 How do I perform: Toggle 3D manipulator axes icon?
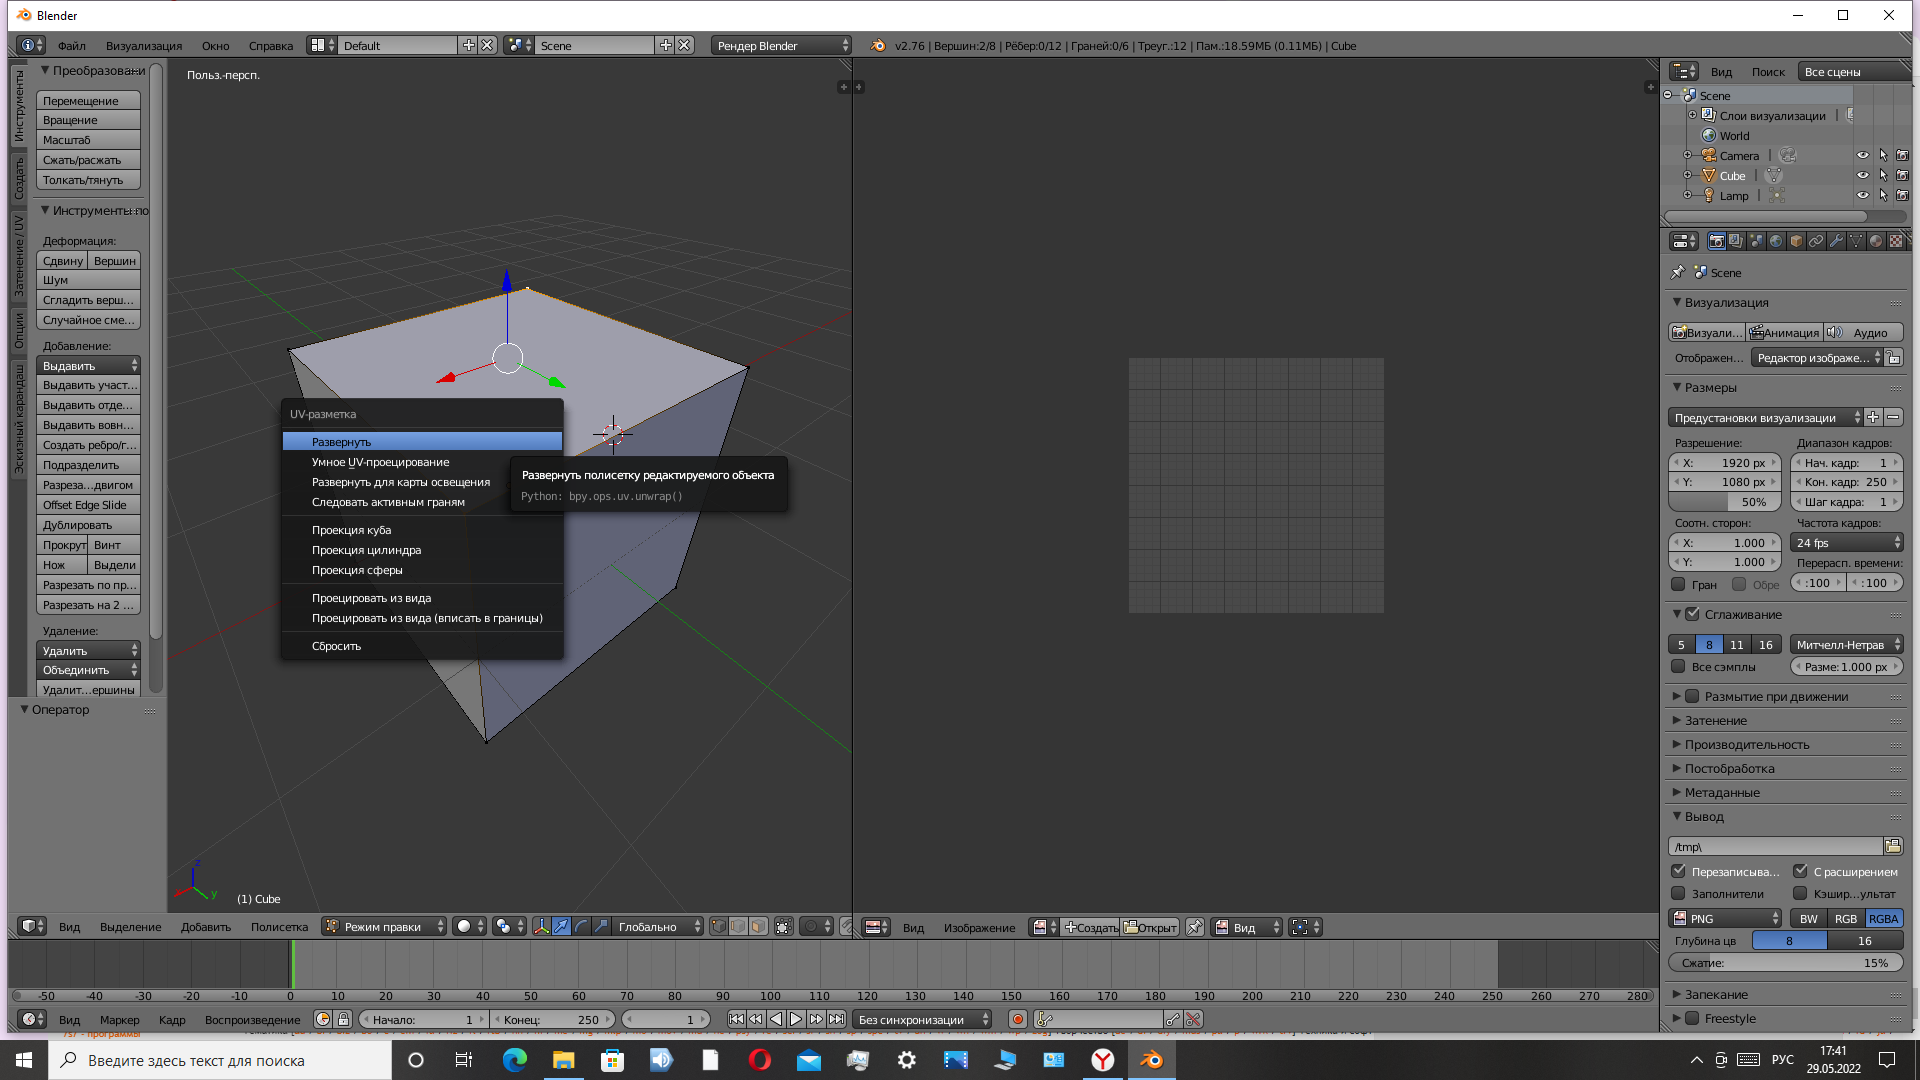click(541, 927)
